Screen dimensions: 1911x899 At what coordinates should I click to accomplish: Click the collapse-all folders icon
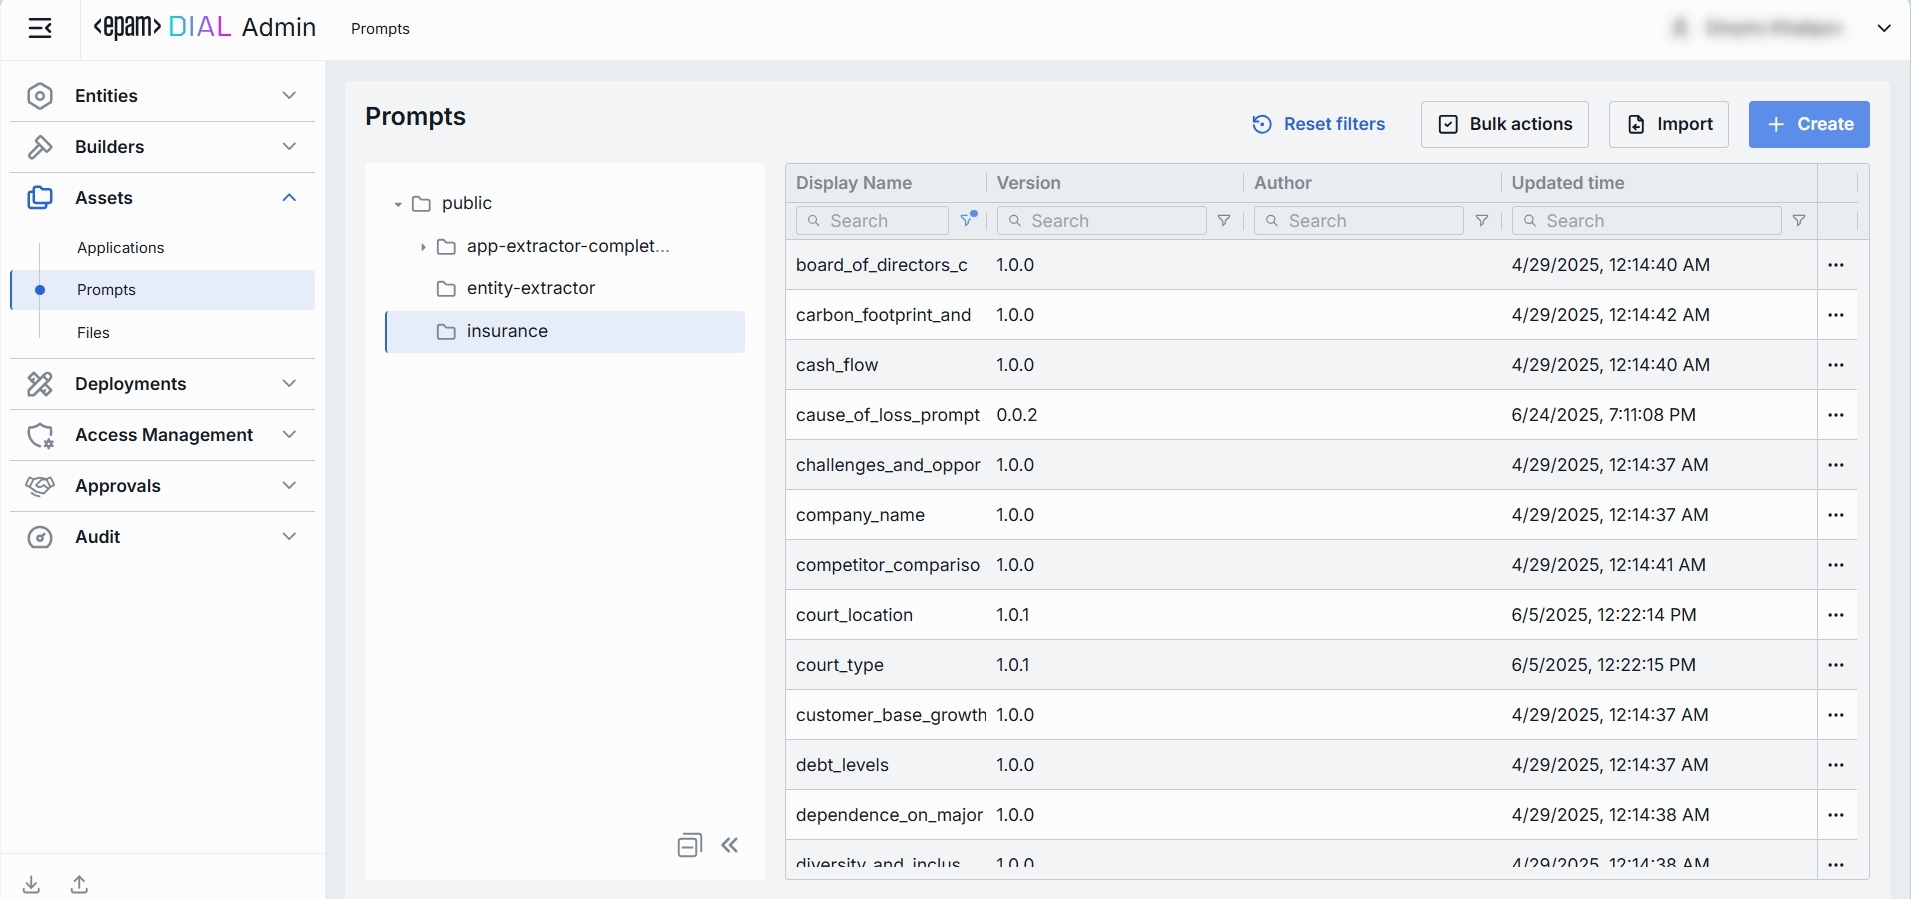coord(689,846)
